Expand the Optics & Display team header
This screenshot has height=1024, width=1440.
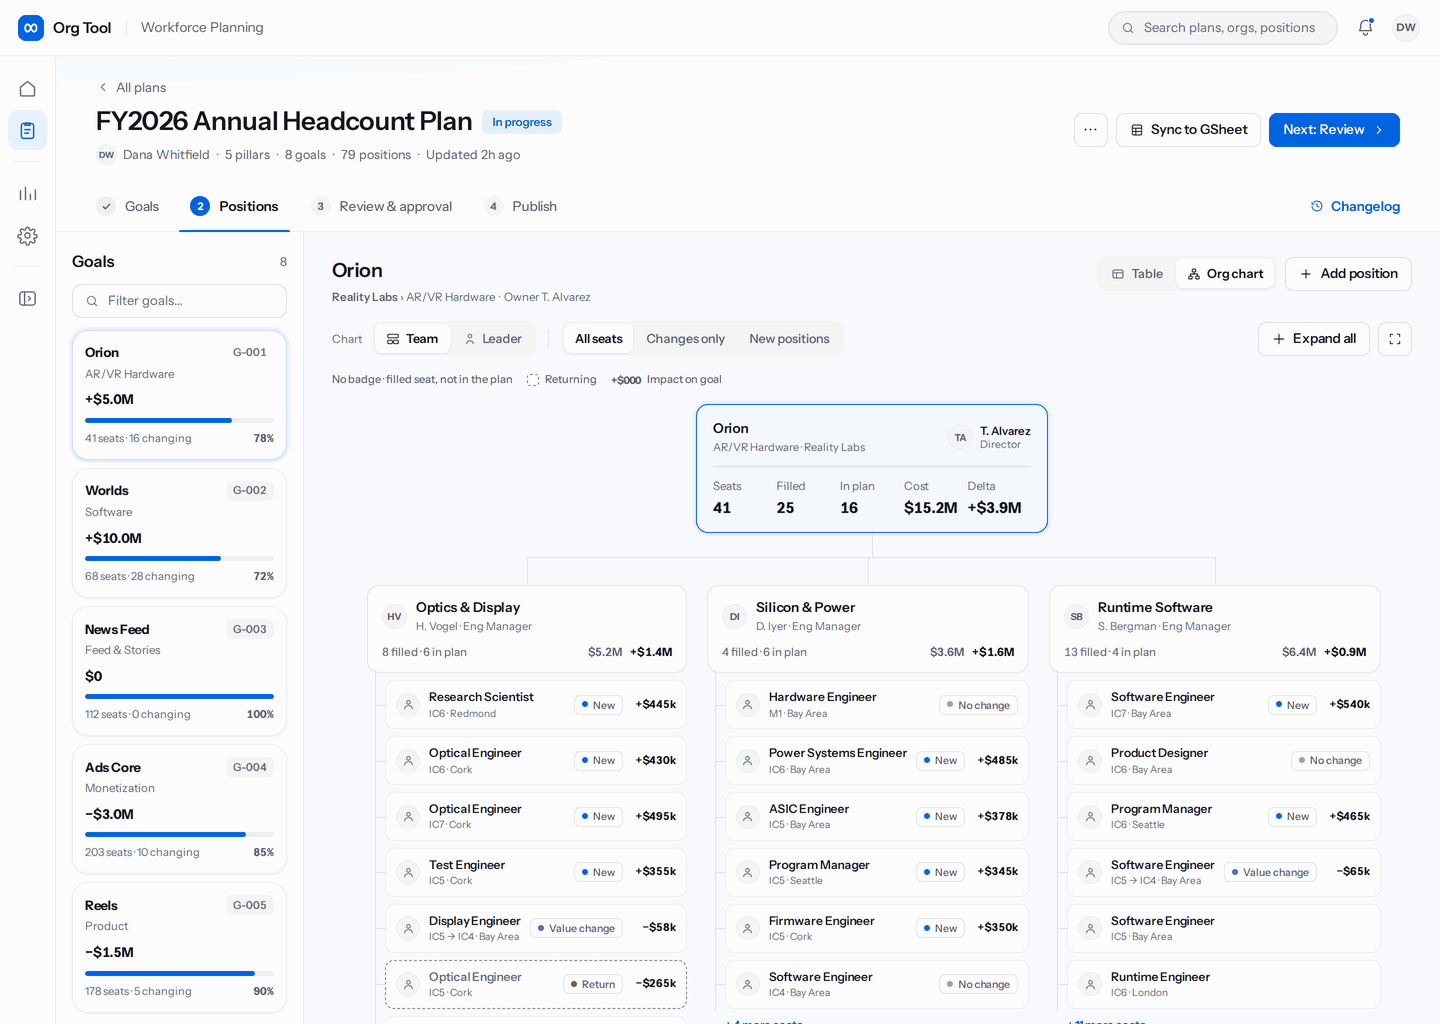coord(527,629)
